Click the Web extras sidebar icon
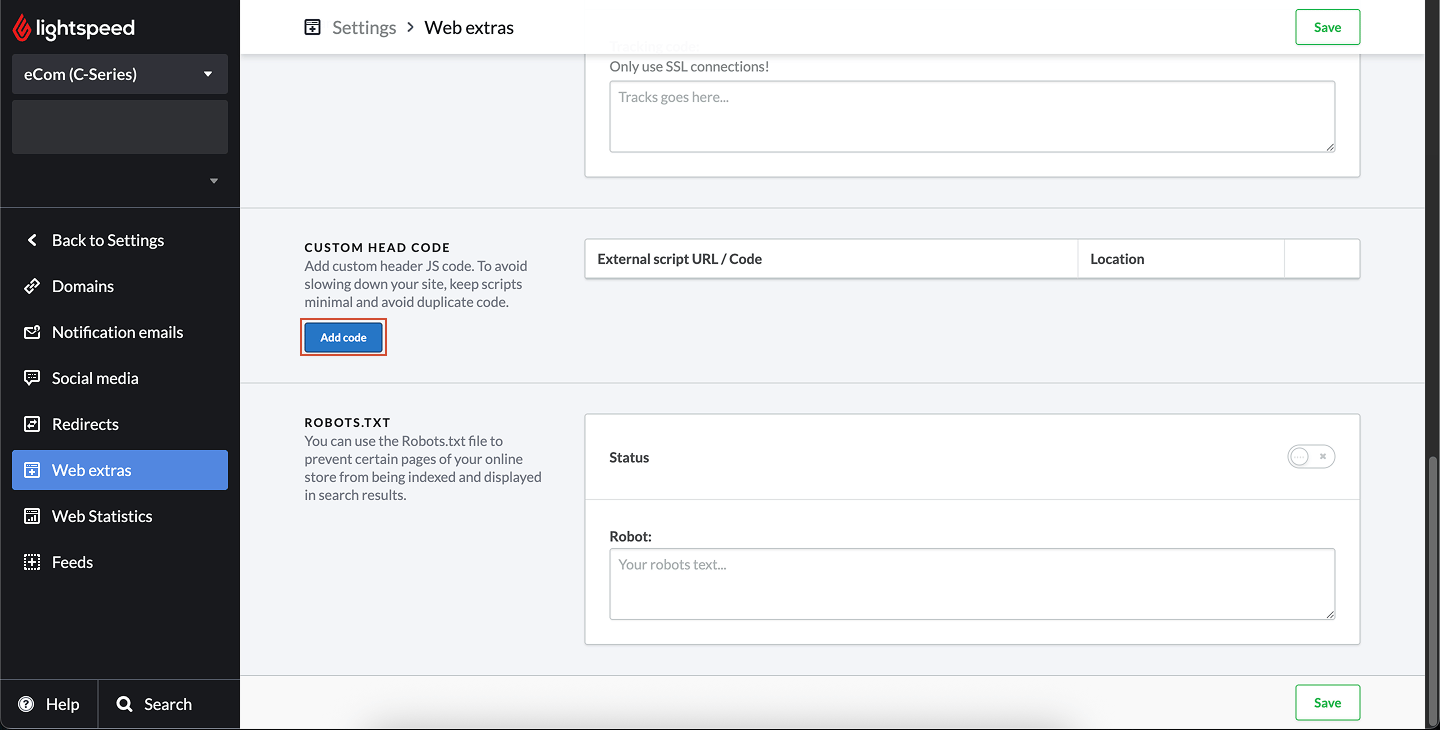Screen dimensions: 1440x730 [32, 470]
